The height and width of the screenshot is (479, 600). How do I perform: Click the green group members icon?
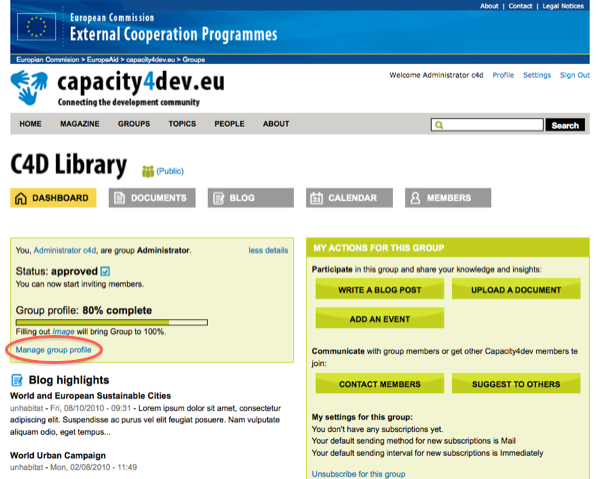pyautogui.click(x=148, y=171)
